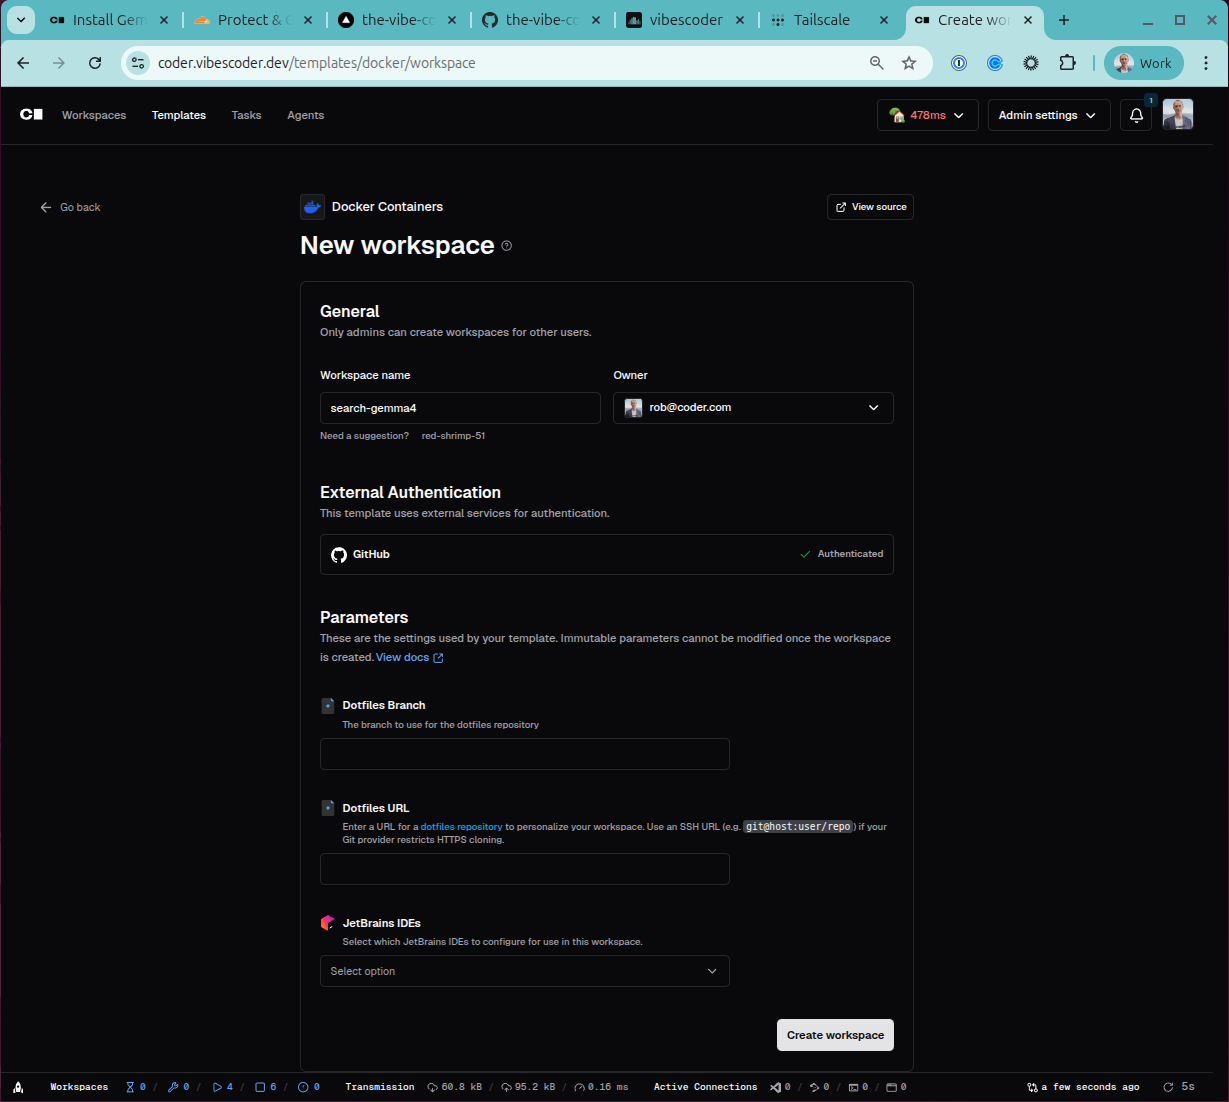Viewport: 1229px width, 1102px height.
Task: Open the notifications bell
Action: [1136, 115]
